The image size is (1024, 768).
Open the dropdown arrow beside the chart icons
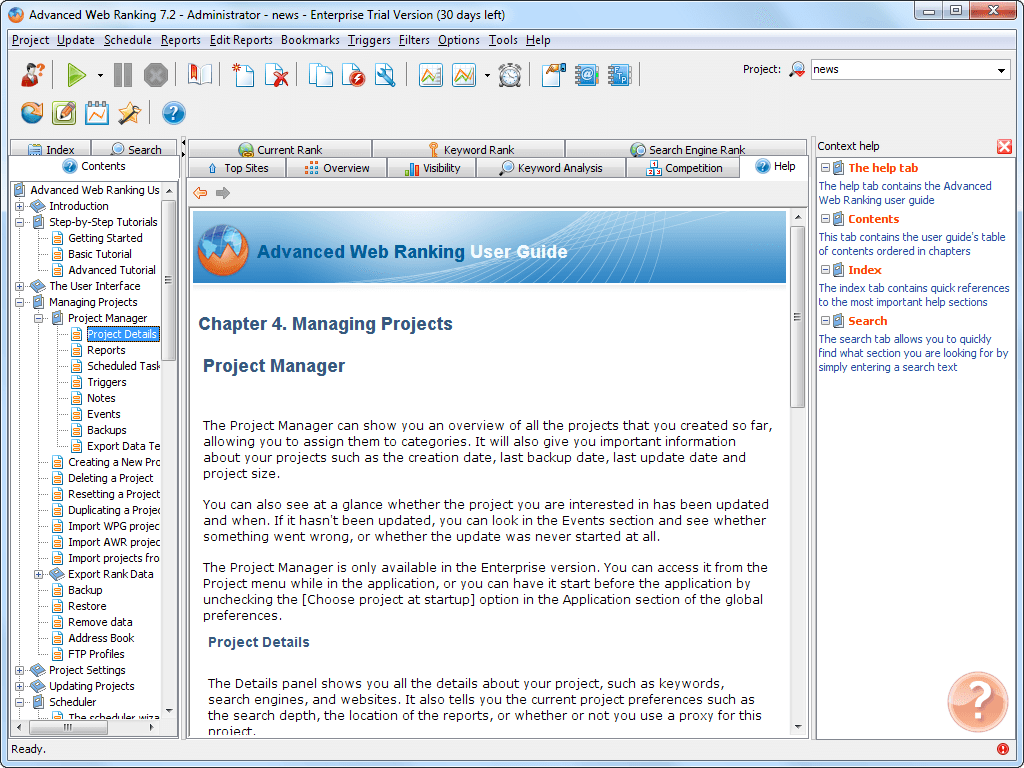[487, 76]
